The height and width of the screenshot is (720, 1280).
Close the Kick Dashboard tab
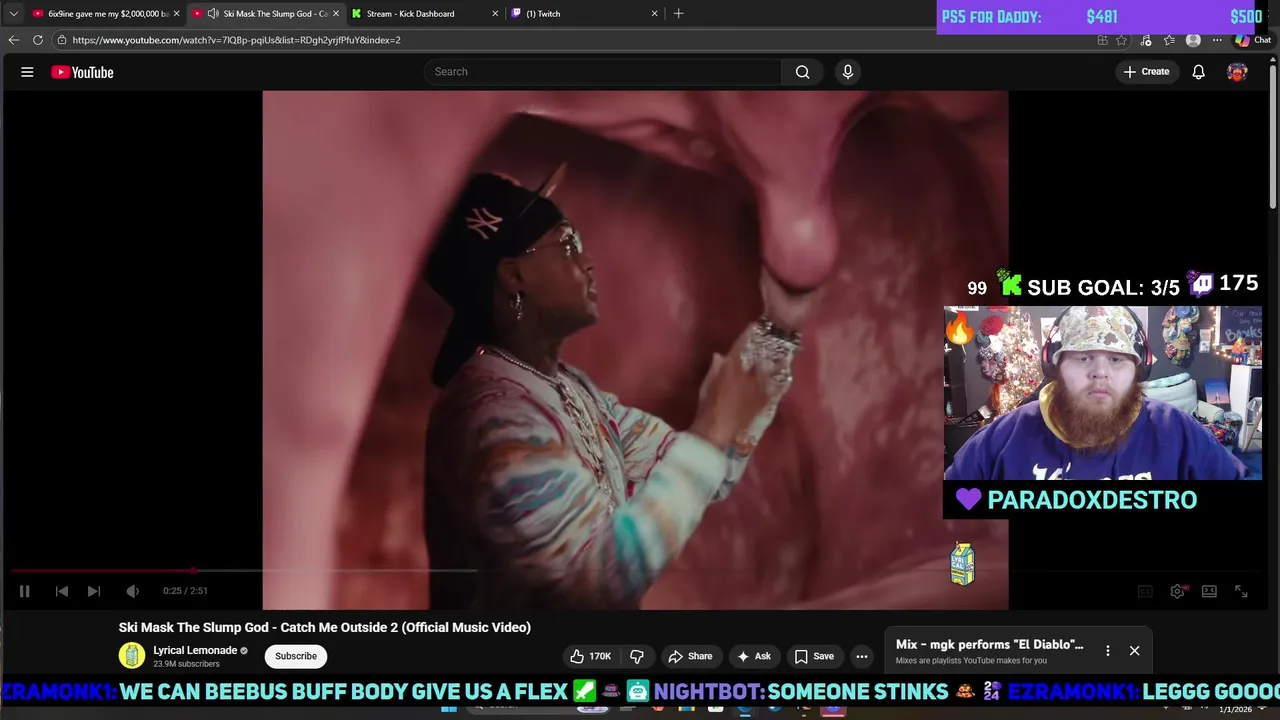point(495,14)
